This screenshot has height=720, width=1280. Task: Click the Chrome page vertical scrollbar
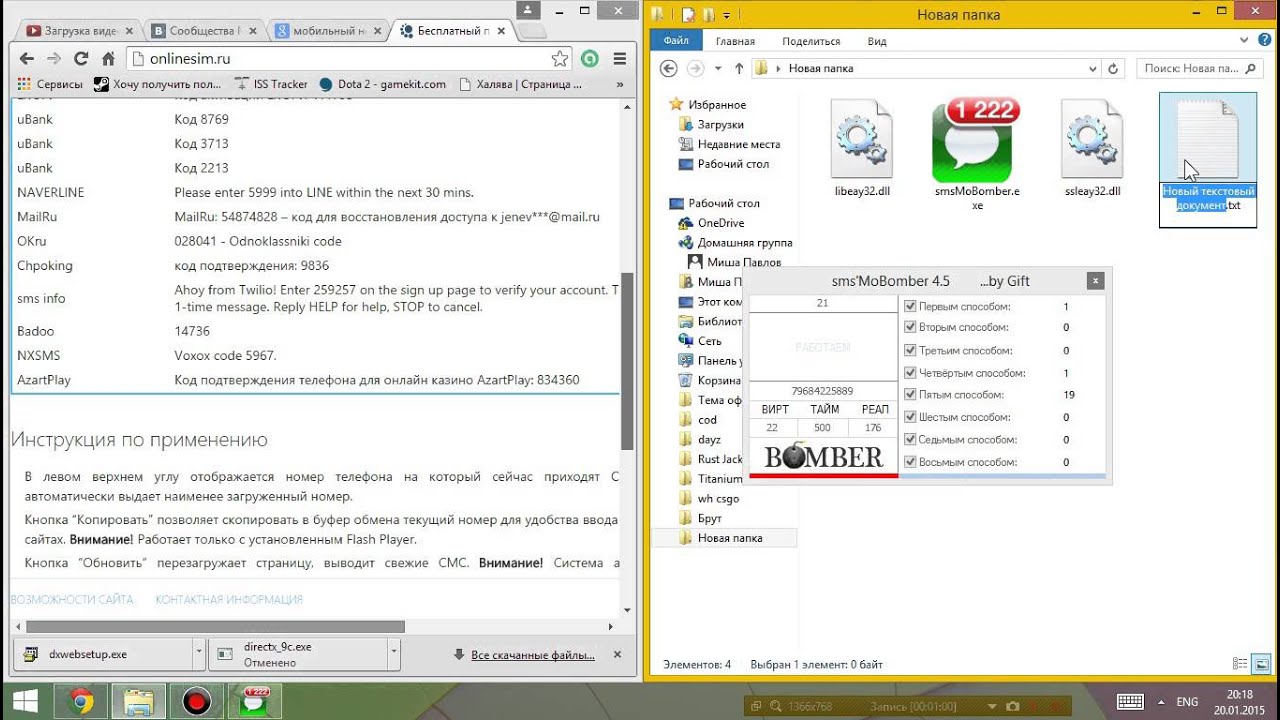[x=628, y=361]
